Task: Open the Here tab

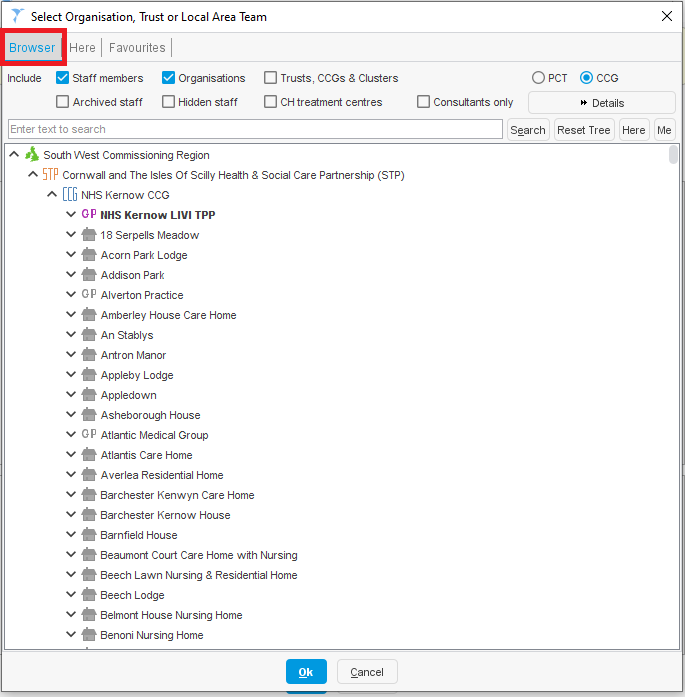Action: click(83, 48)
